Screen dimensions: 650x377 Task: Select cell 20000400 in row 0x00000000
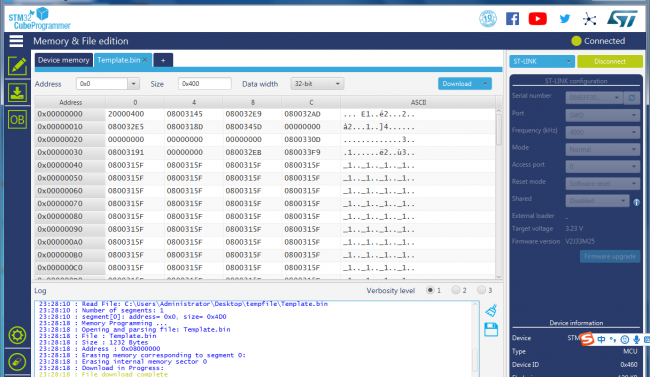pos(126,114)
